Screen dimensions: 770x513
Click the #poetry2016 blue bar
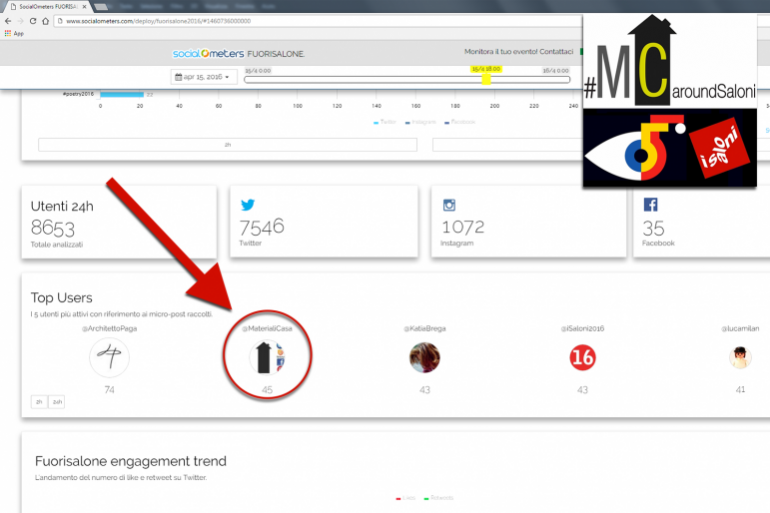(x=122, y=94)
